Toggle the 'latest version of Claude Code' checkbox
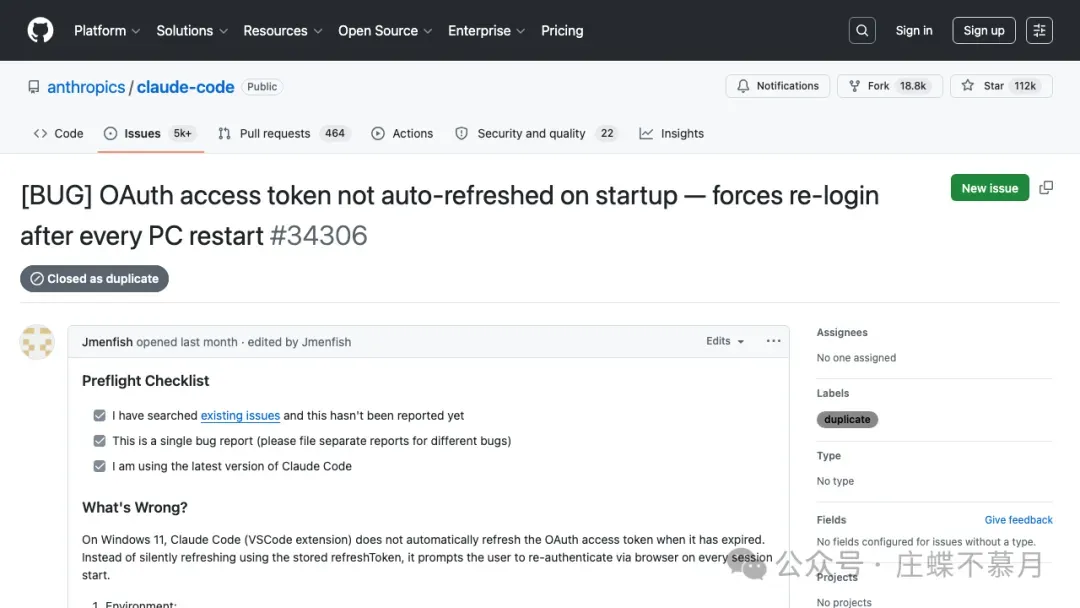The height and width of the screenshot is (608, 1080). 99,466
